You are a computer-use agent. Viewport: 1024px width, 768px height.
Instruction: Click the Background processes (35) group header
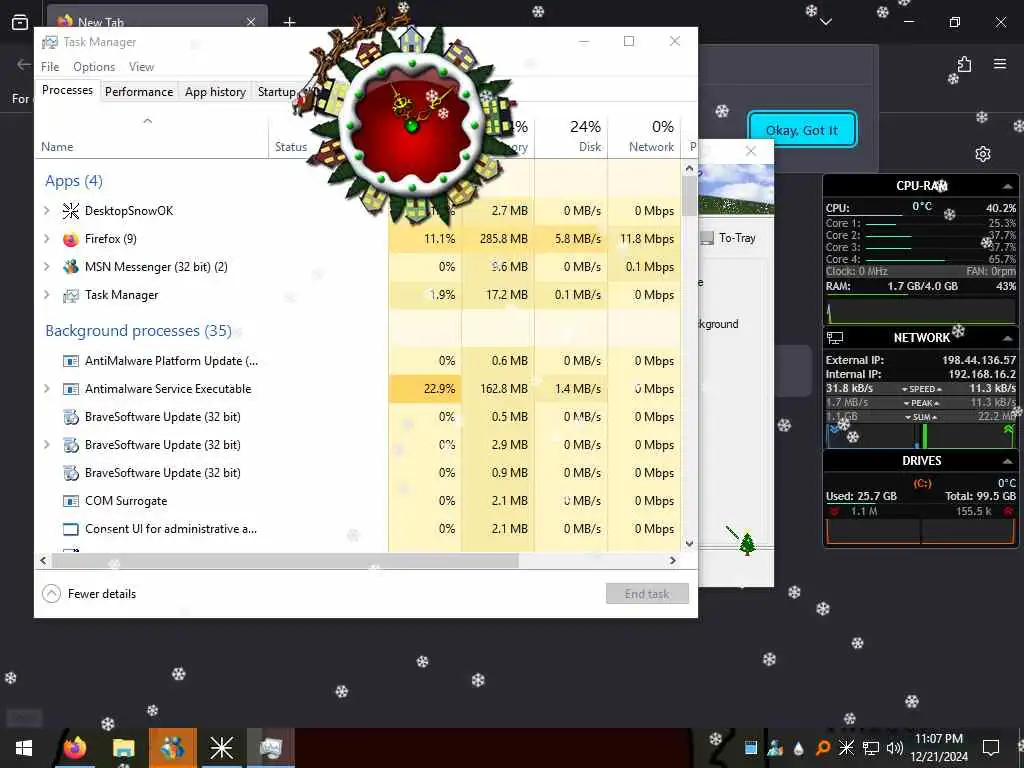(x=138, y=331)
